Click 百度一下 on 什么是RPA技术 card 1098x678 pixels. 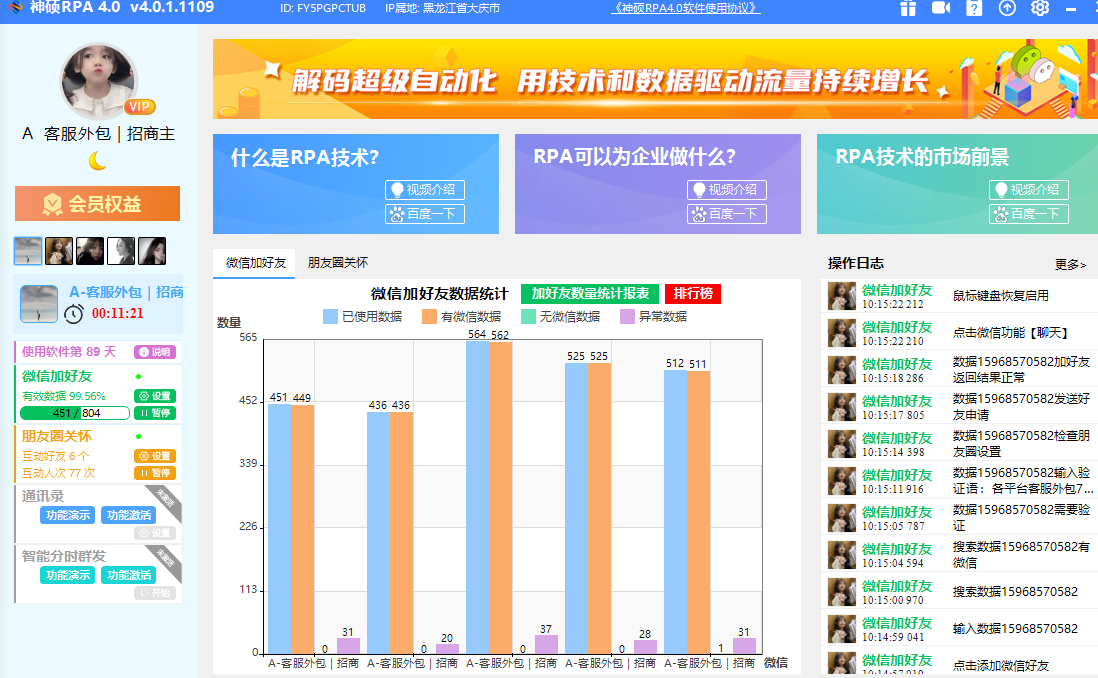425,214
